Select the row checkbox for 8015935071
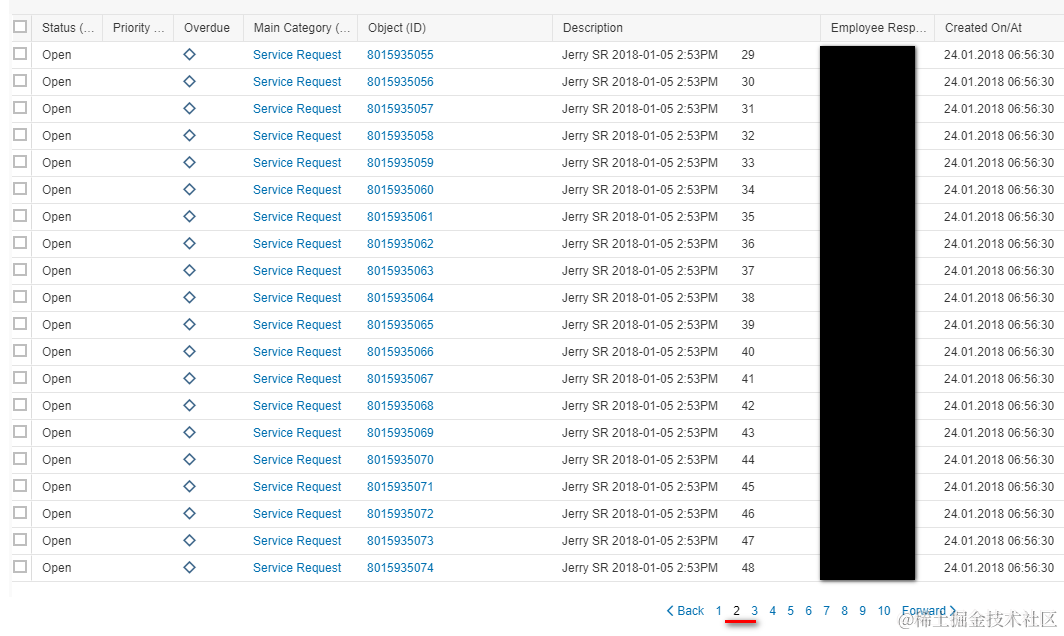The image size is (1064, 636). coord(20,486)
